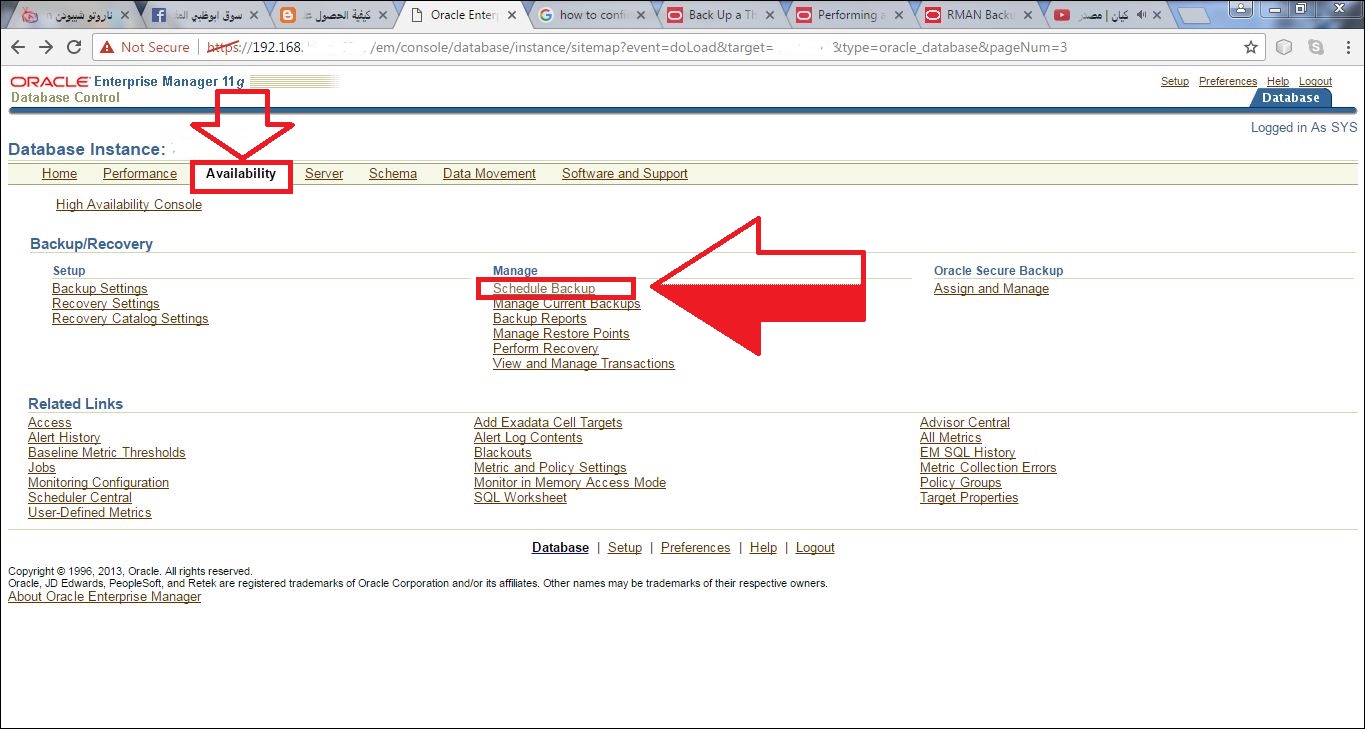1365x729 pixels.
Task: Click the Schedule Backup link
Action: [x=544, y=289]
